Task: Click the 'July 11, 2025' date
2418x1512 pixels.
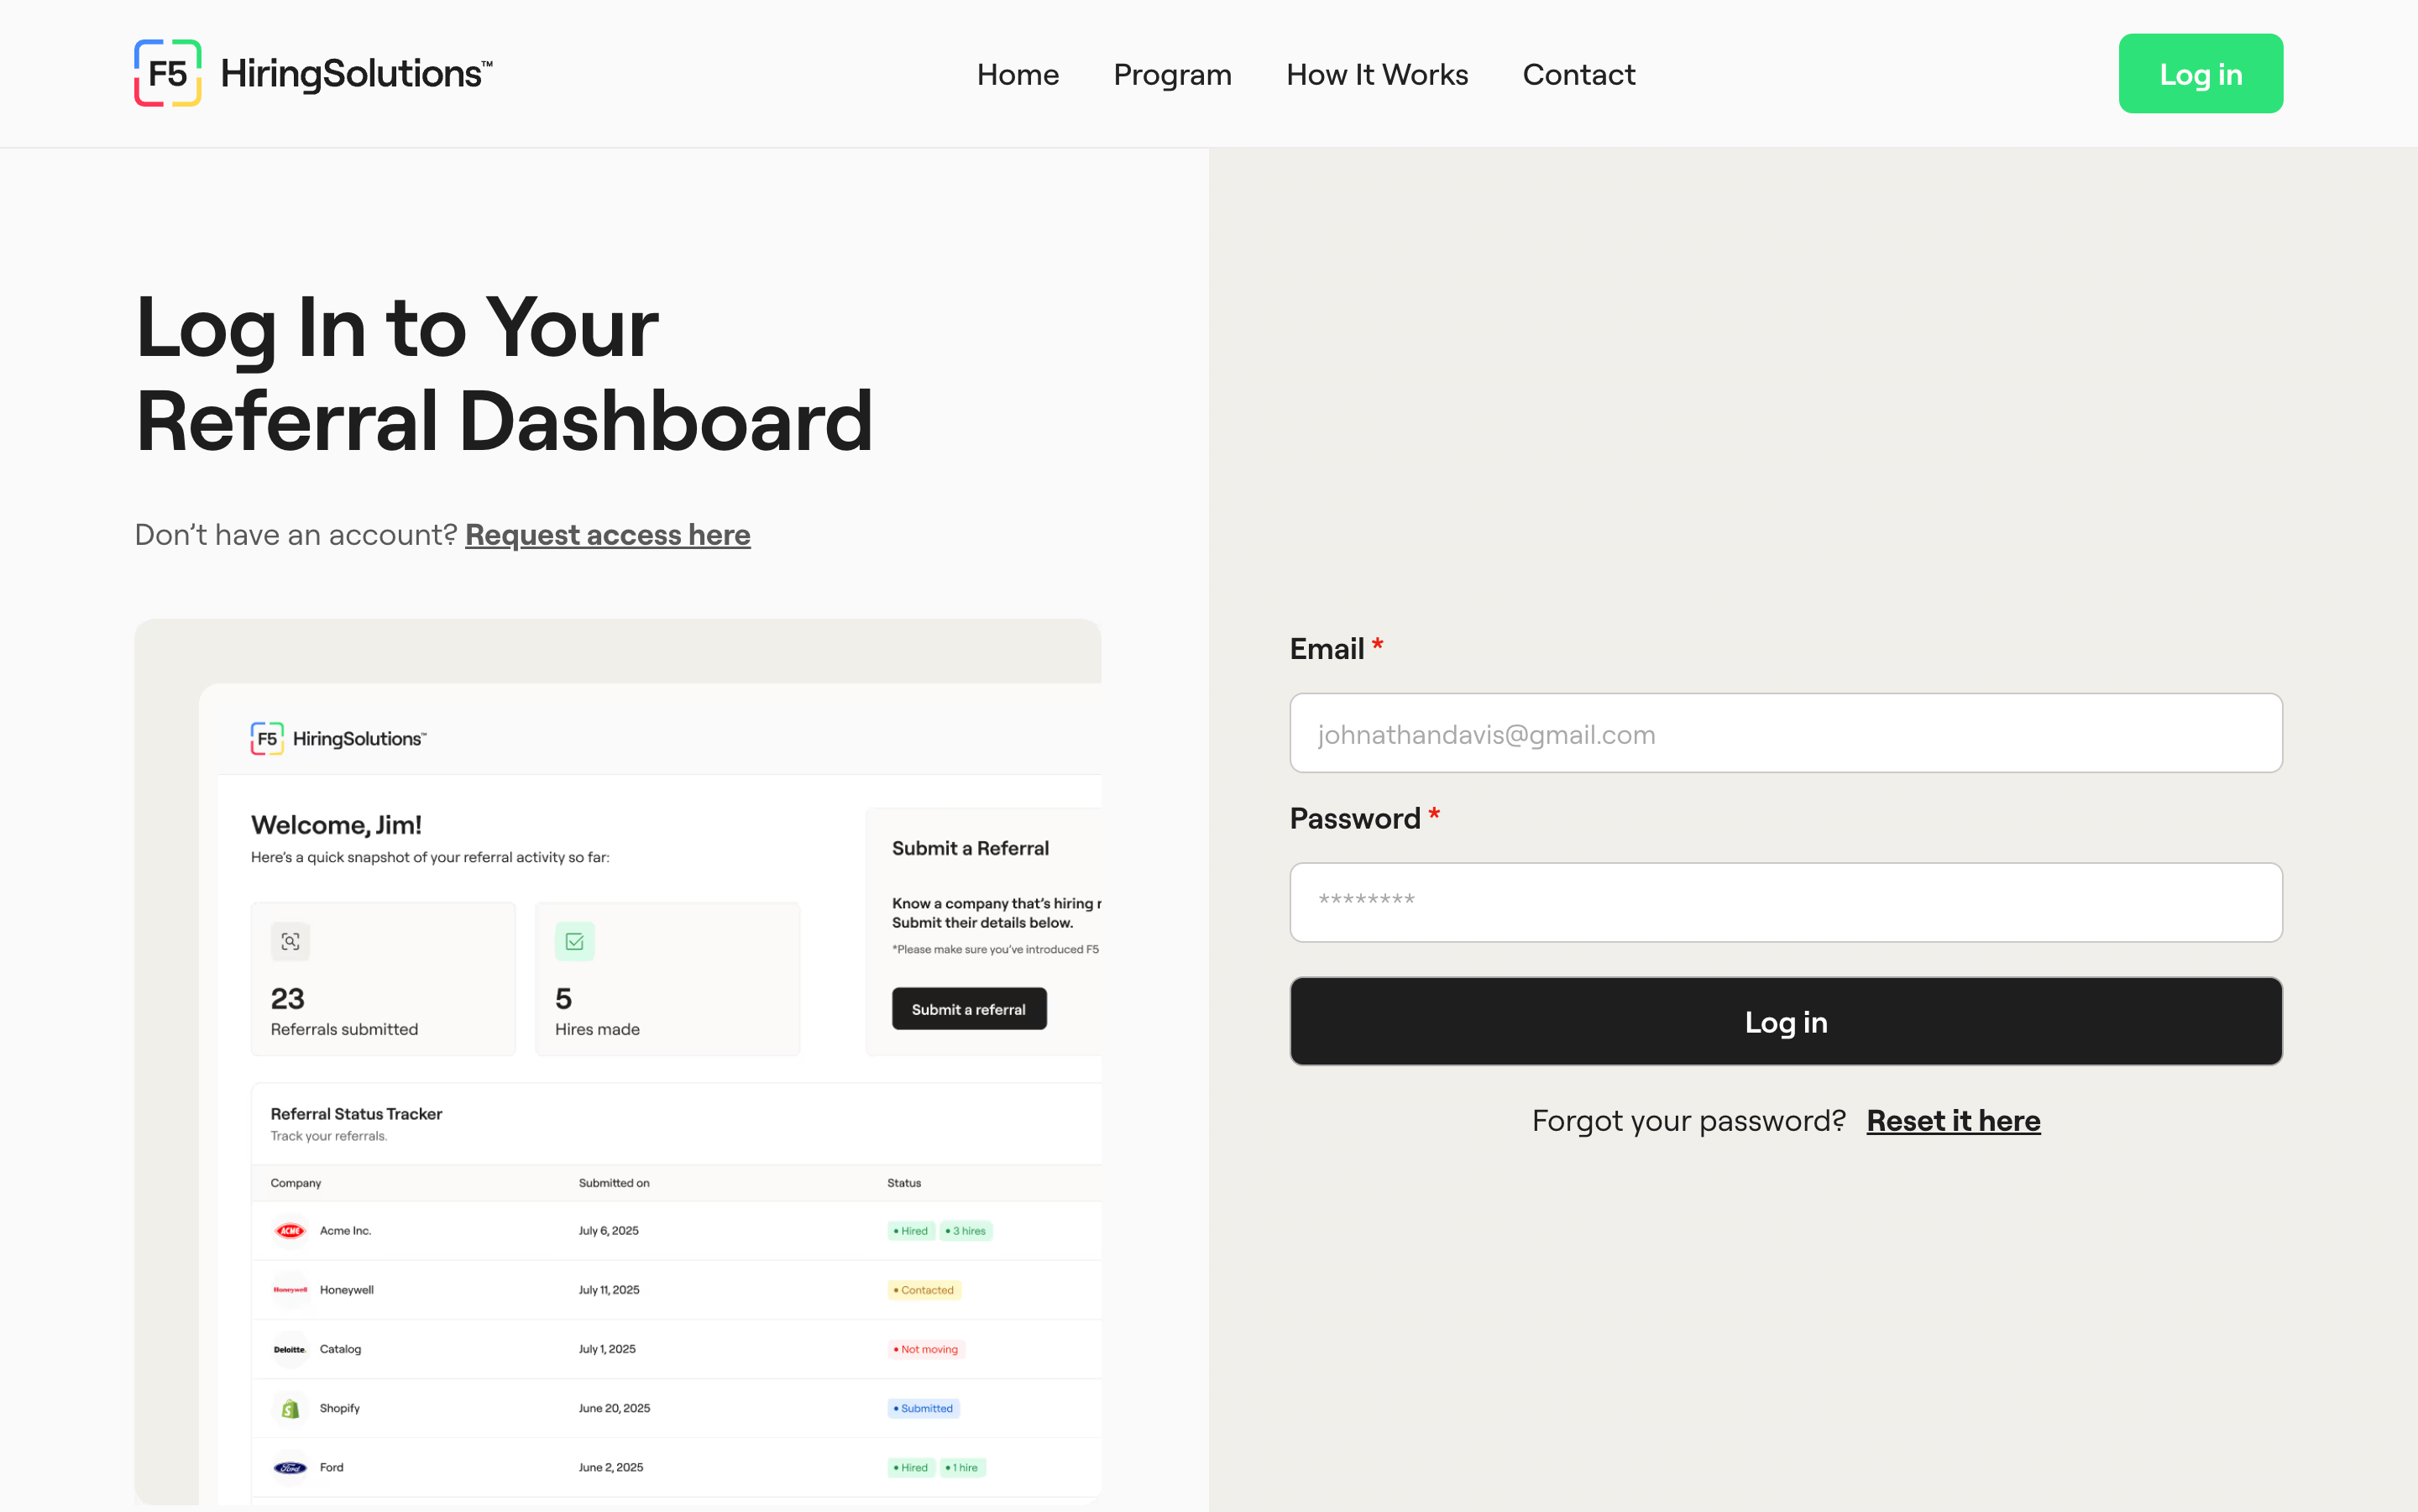Action: 609,1289
